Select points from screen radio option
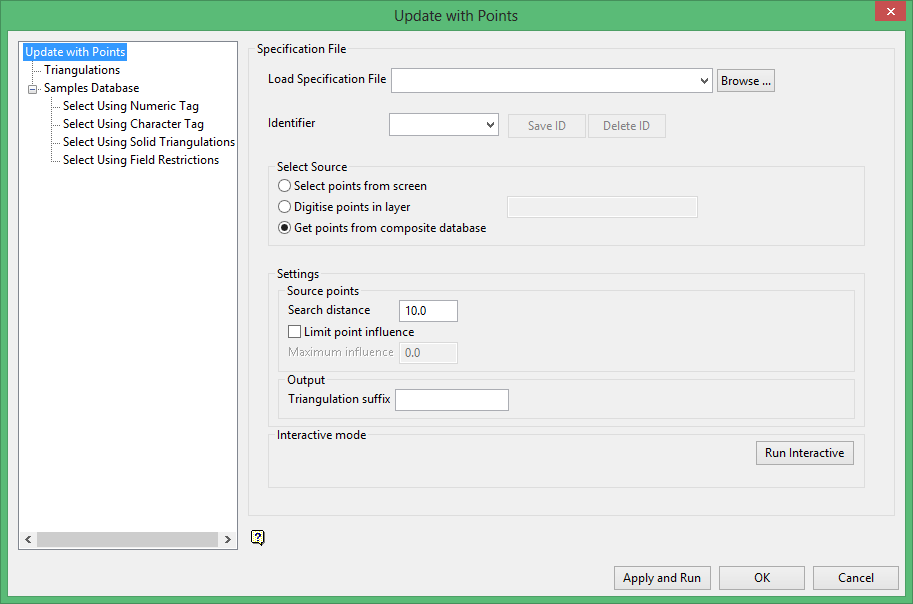 pyautogui.click(x=286, y=186)
